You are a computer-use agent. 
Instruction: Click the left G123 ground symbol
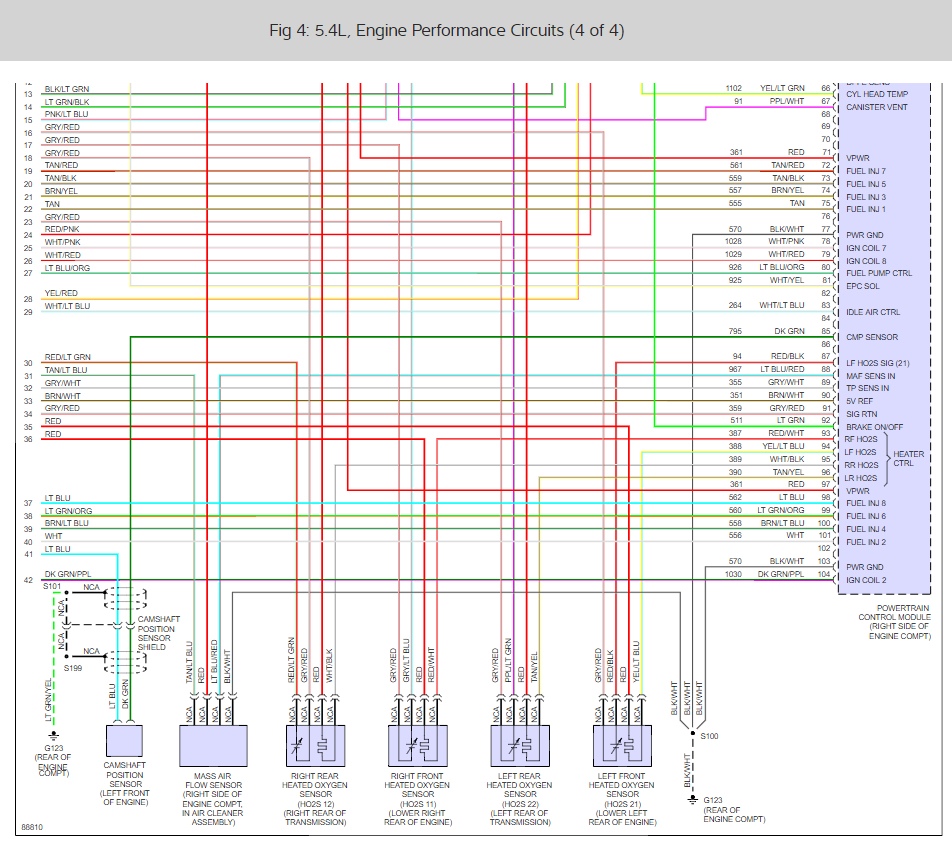pos(53,736)
